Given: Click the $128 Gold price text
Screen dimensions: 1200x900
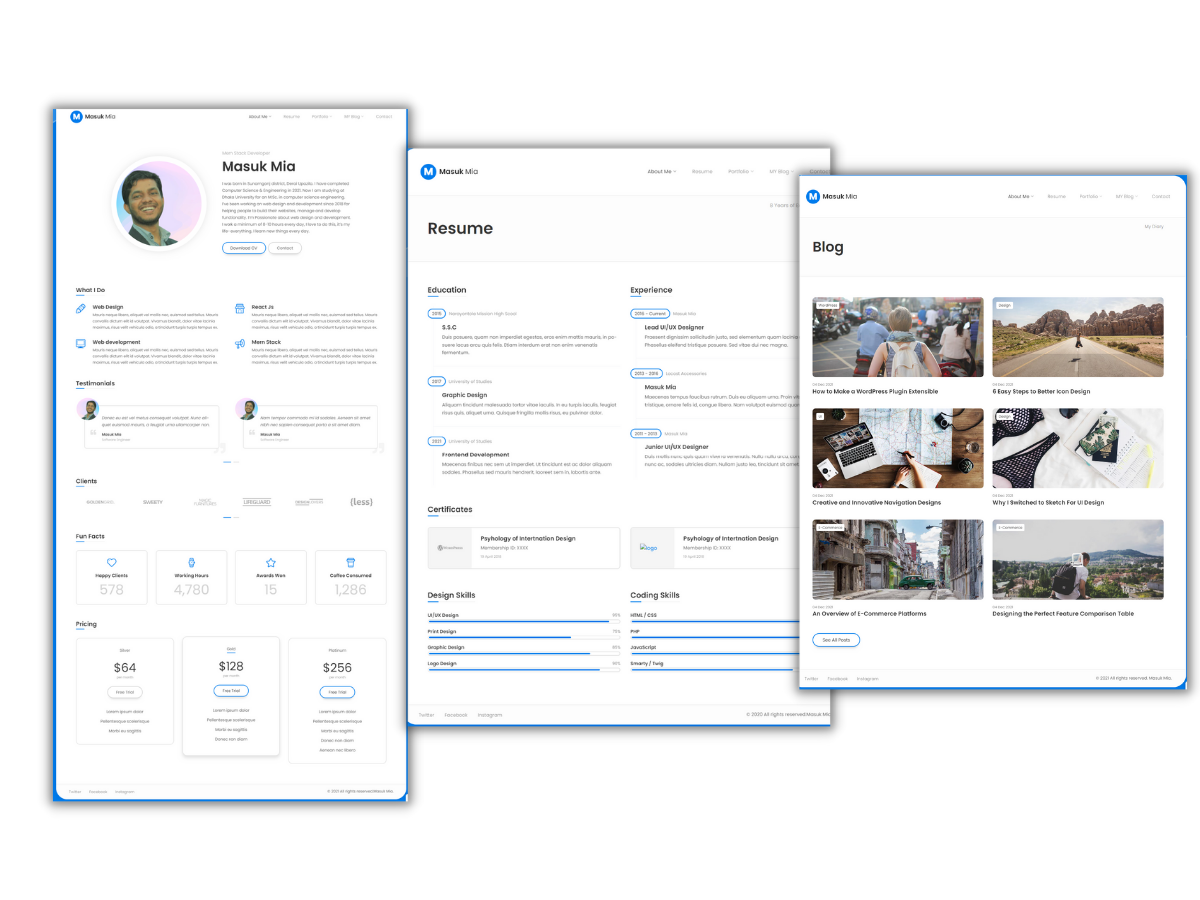Looking at the screenshot, I should (x=231, y=666).
